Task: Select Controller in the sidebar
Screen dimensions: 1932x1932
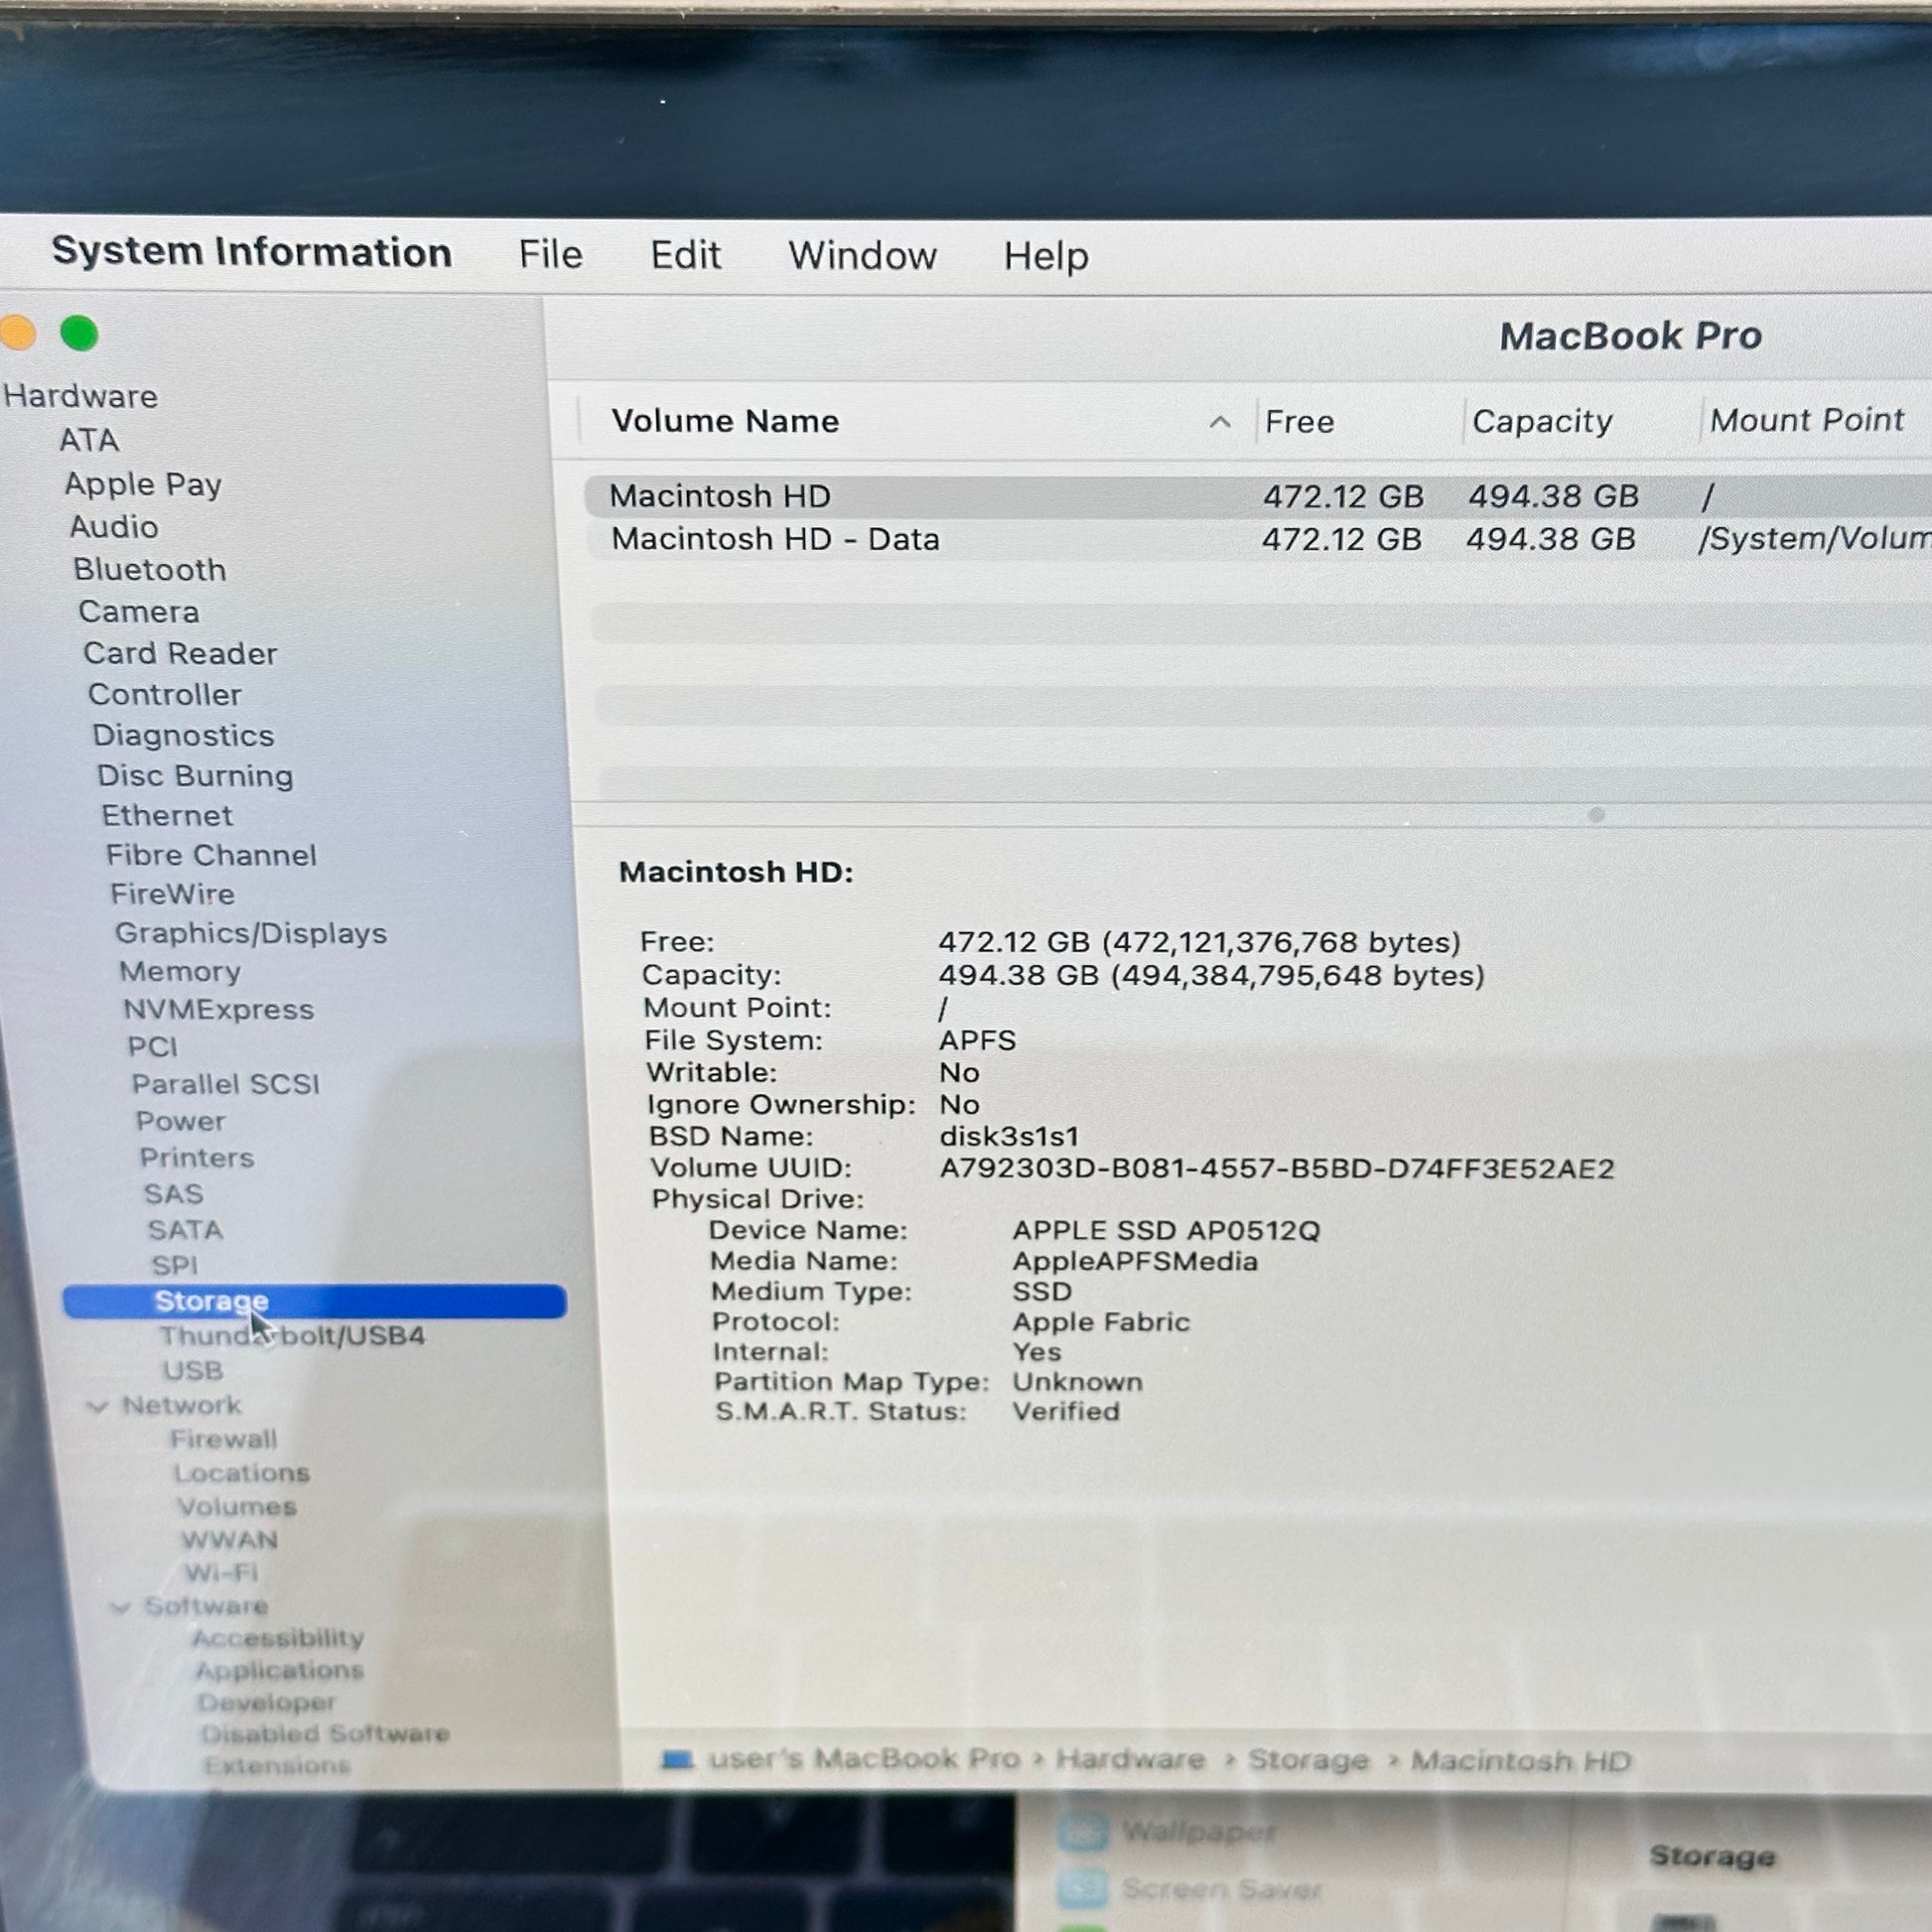Action: coord(165,694)
